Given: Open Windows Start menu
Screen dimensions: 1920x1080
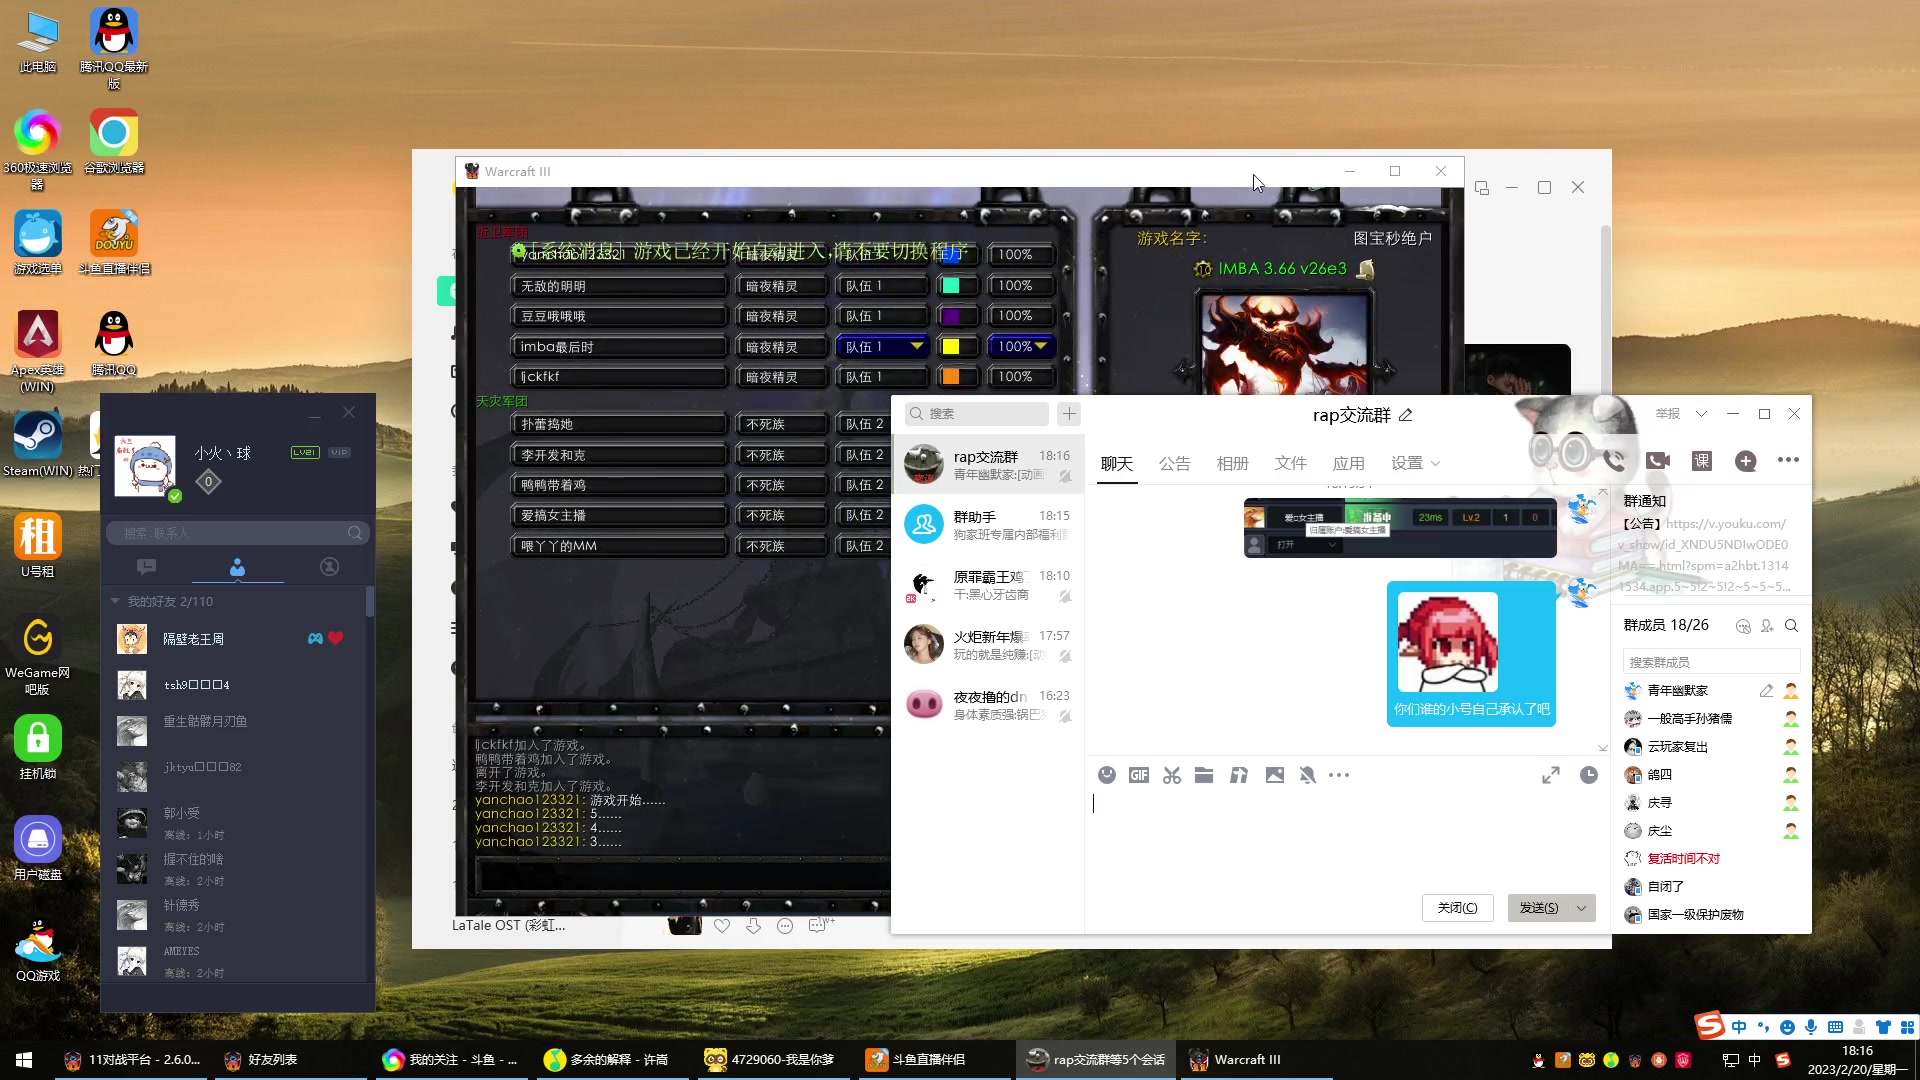Looking at the screenshot, I should tap(24, 1059).
